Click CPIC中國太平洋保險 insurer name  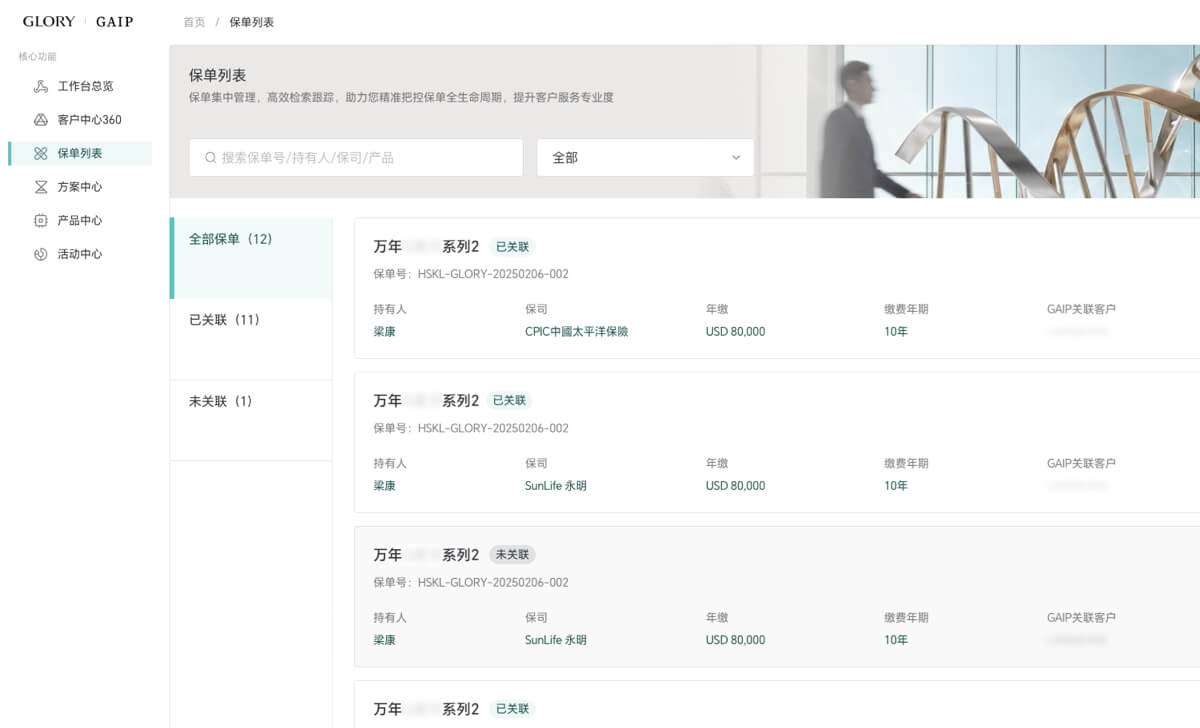pyautogui.click(x=576, y=331)
